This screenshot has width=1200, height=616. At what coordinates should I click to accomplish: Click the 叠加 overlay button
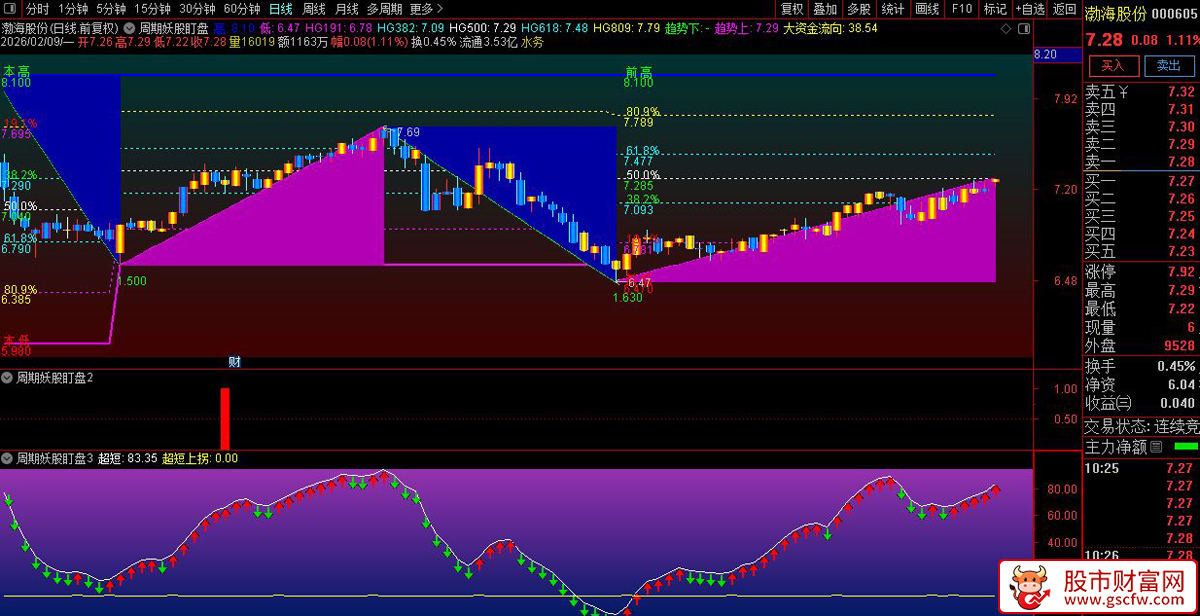825,9
